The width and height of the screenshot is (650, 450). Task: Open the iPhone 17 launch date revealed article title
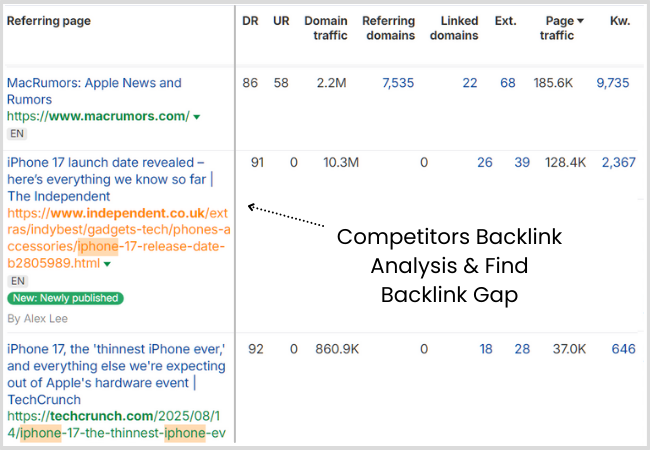point(110,179)
